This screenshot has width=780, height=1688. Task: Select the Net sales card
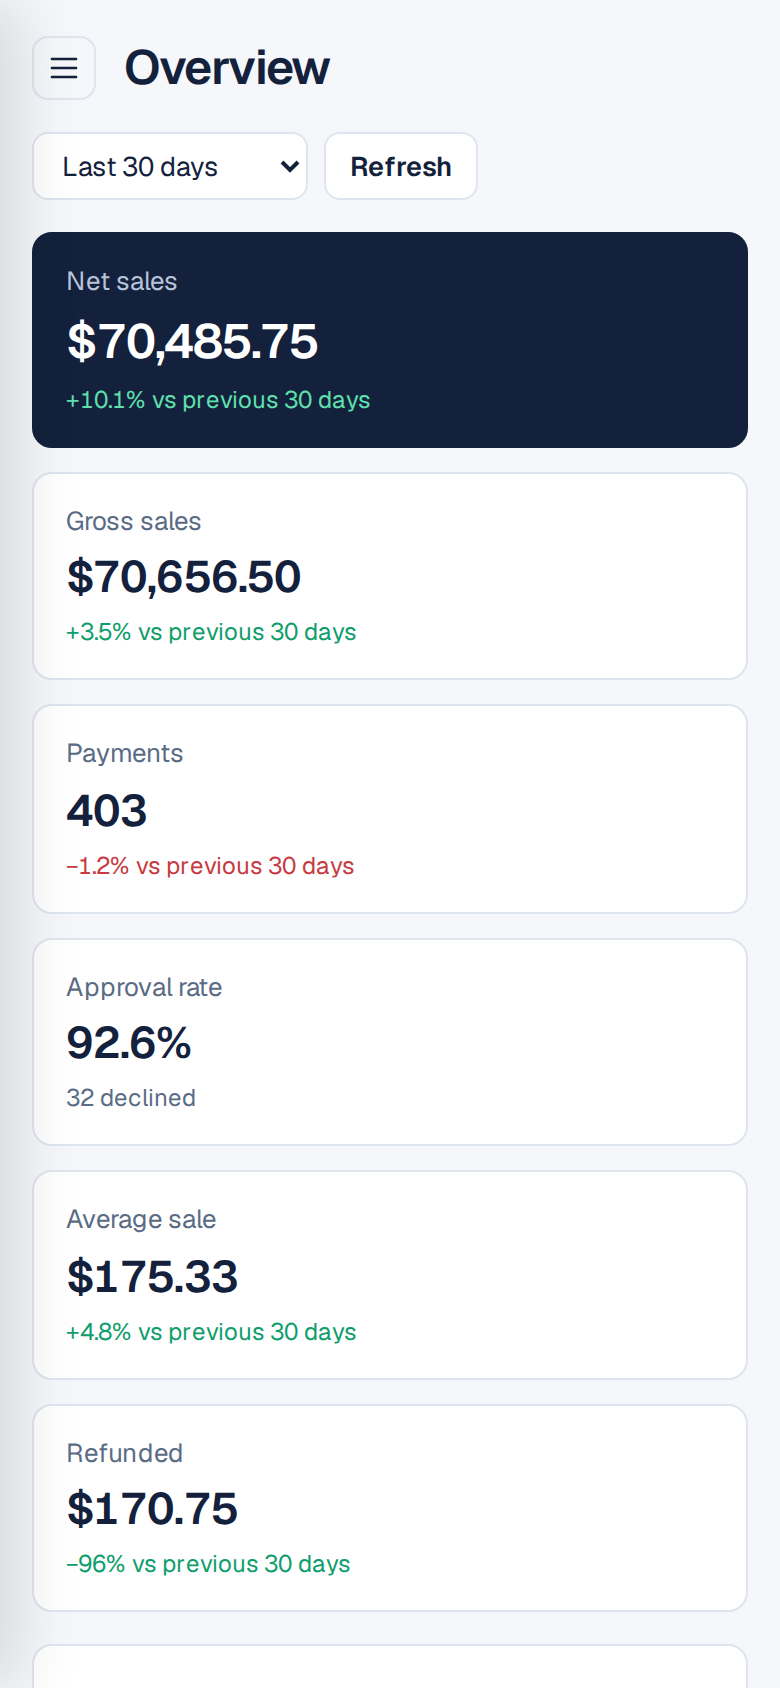390,340
